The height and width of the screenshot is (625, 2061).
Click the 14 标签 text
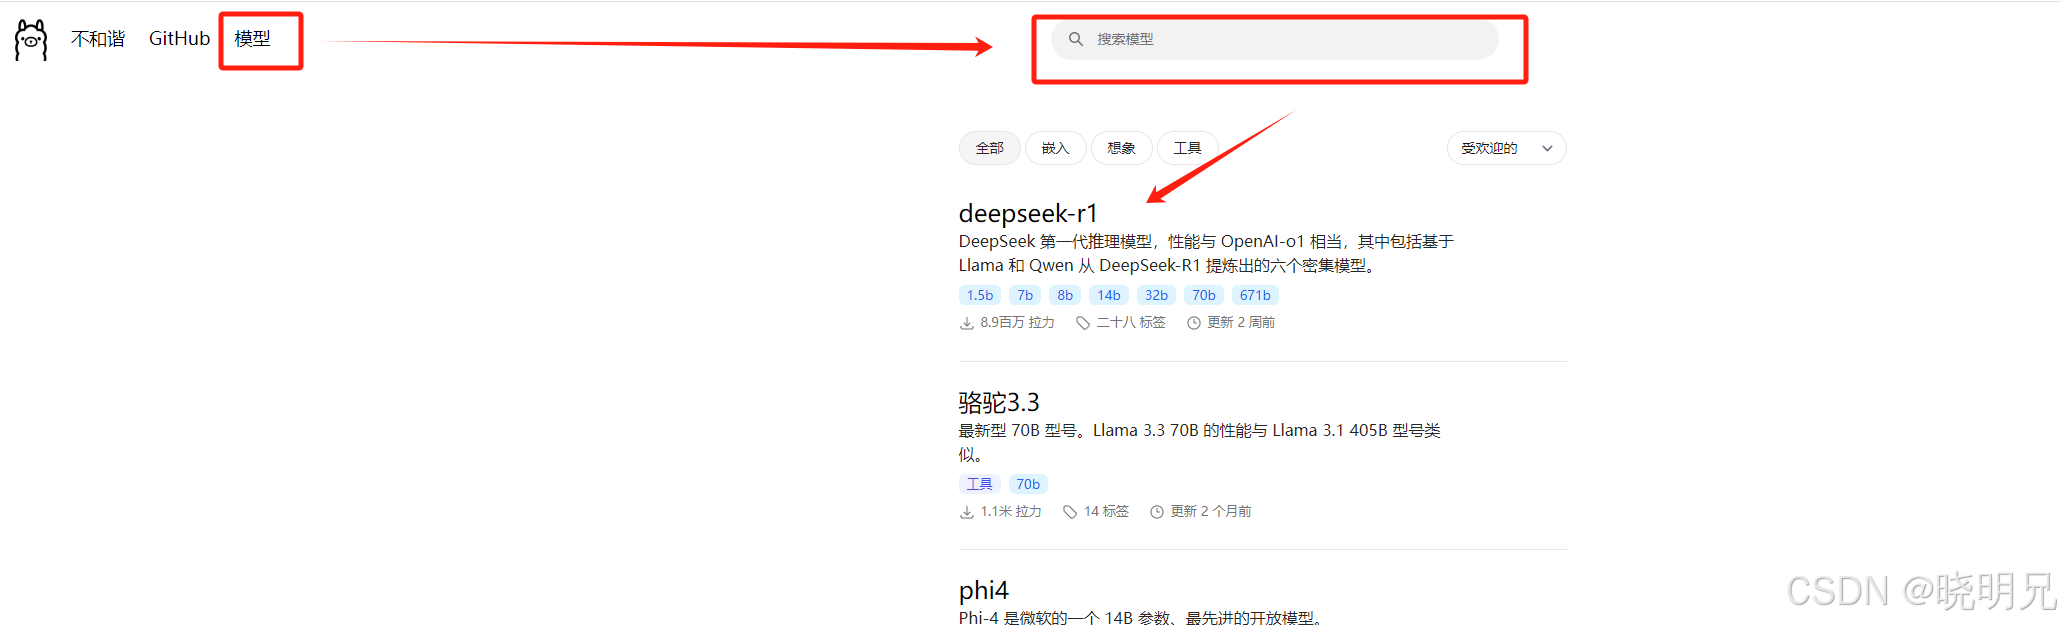[x=1106, y=512]
